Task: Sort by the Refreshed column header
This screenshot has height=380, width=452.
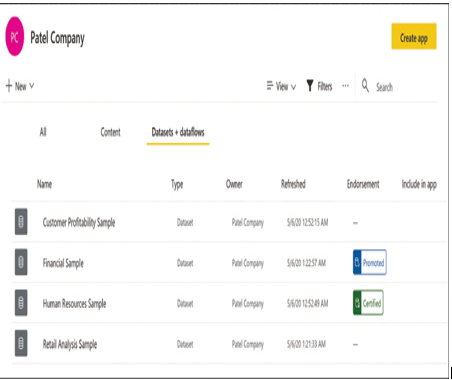Action: pos(293,184)
